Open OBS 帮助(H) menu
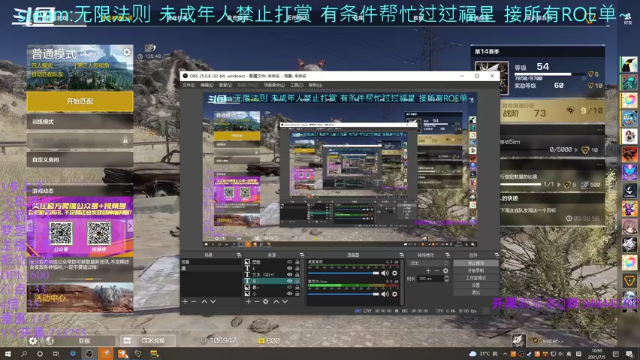The width and height of the screenshot is (640, 360). 315,85
